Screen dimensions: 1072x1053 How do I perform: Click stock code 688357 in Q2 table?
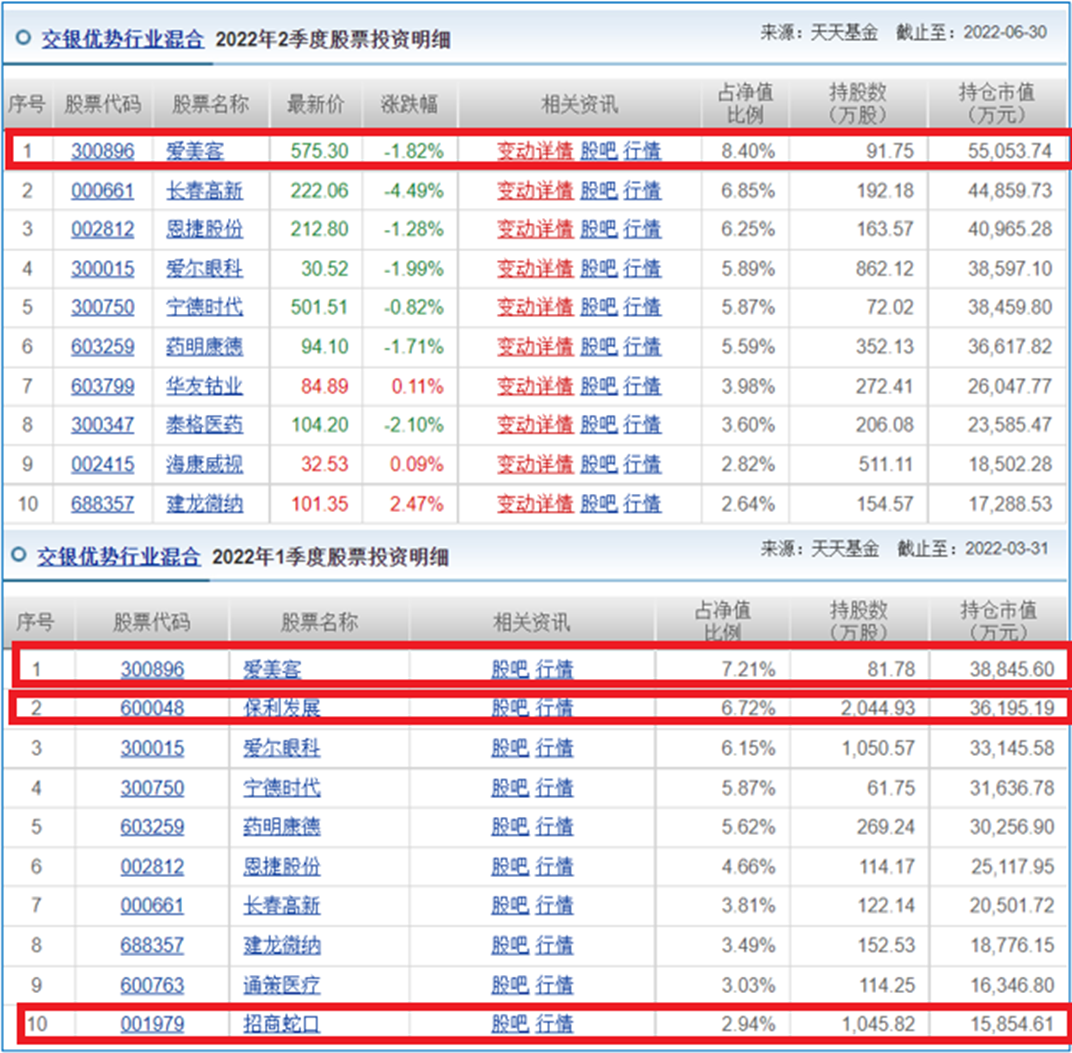pos(103,504)
